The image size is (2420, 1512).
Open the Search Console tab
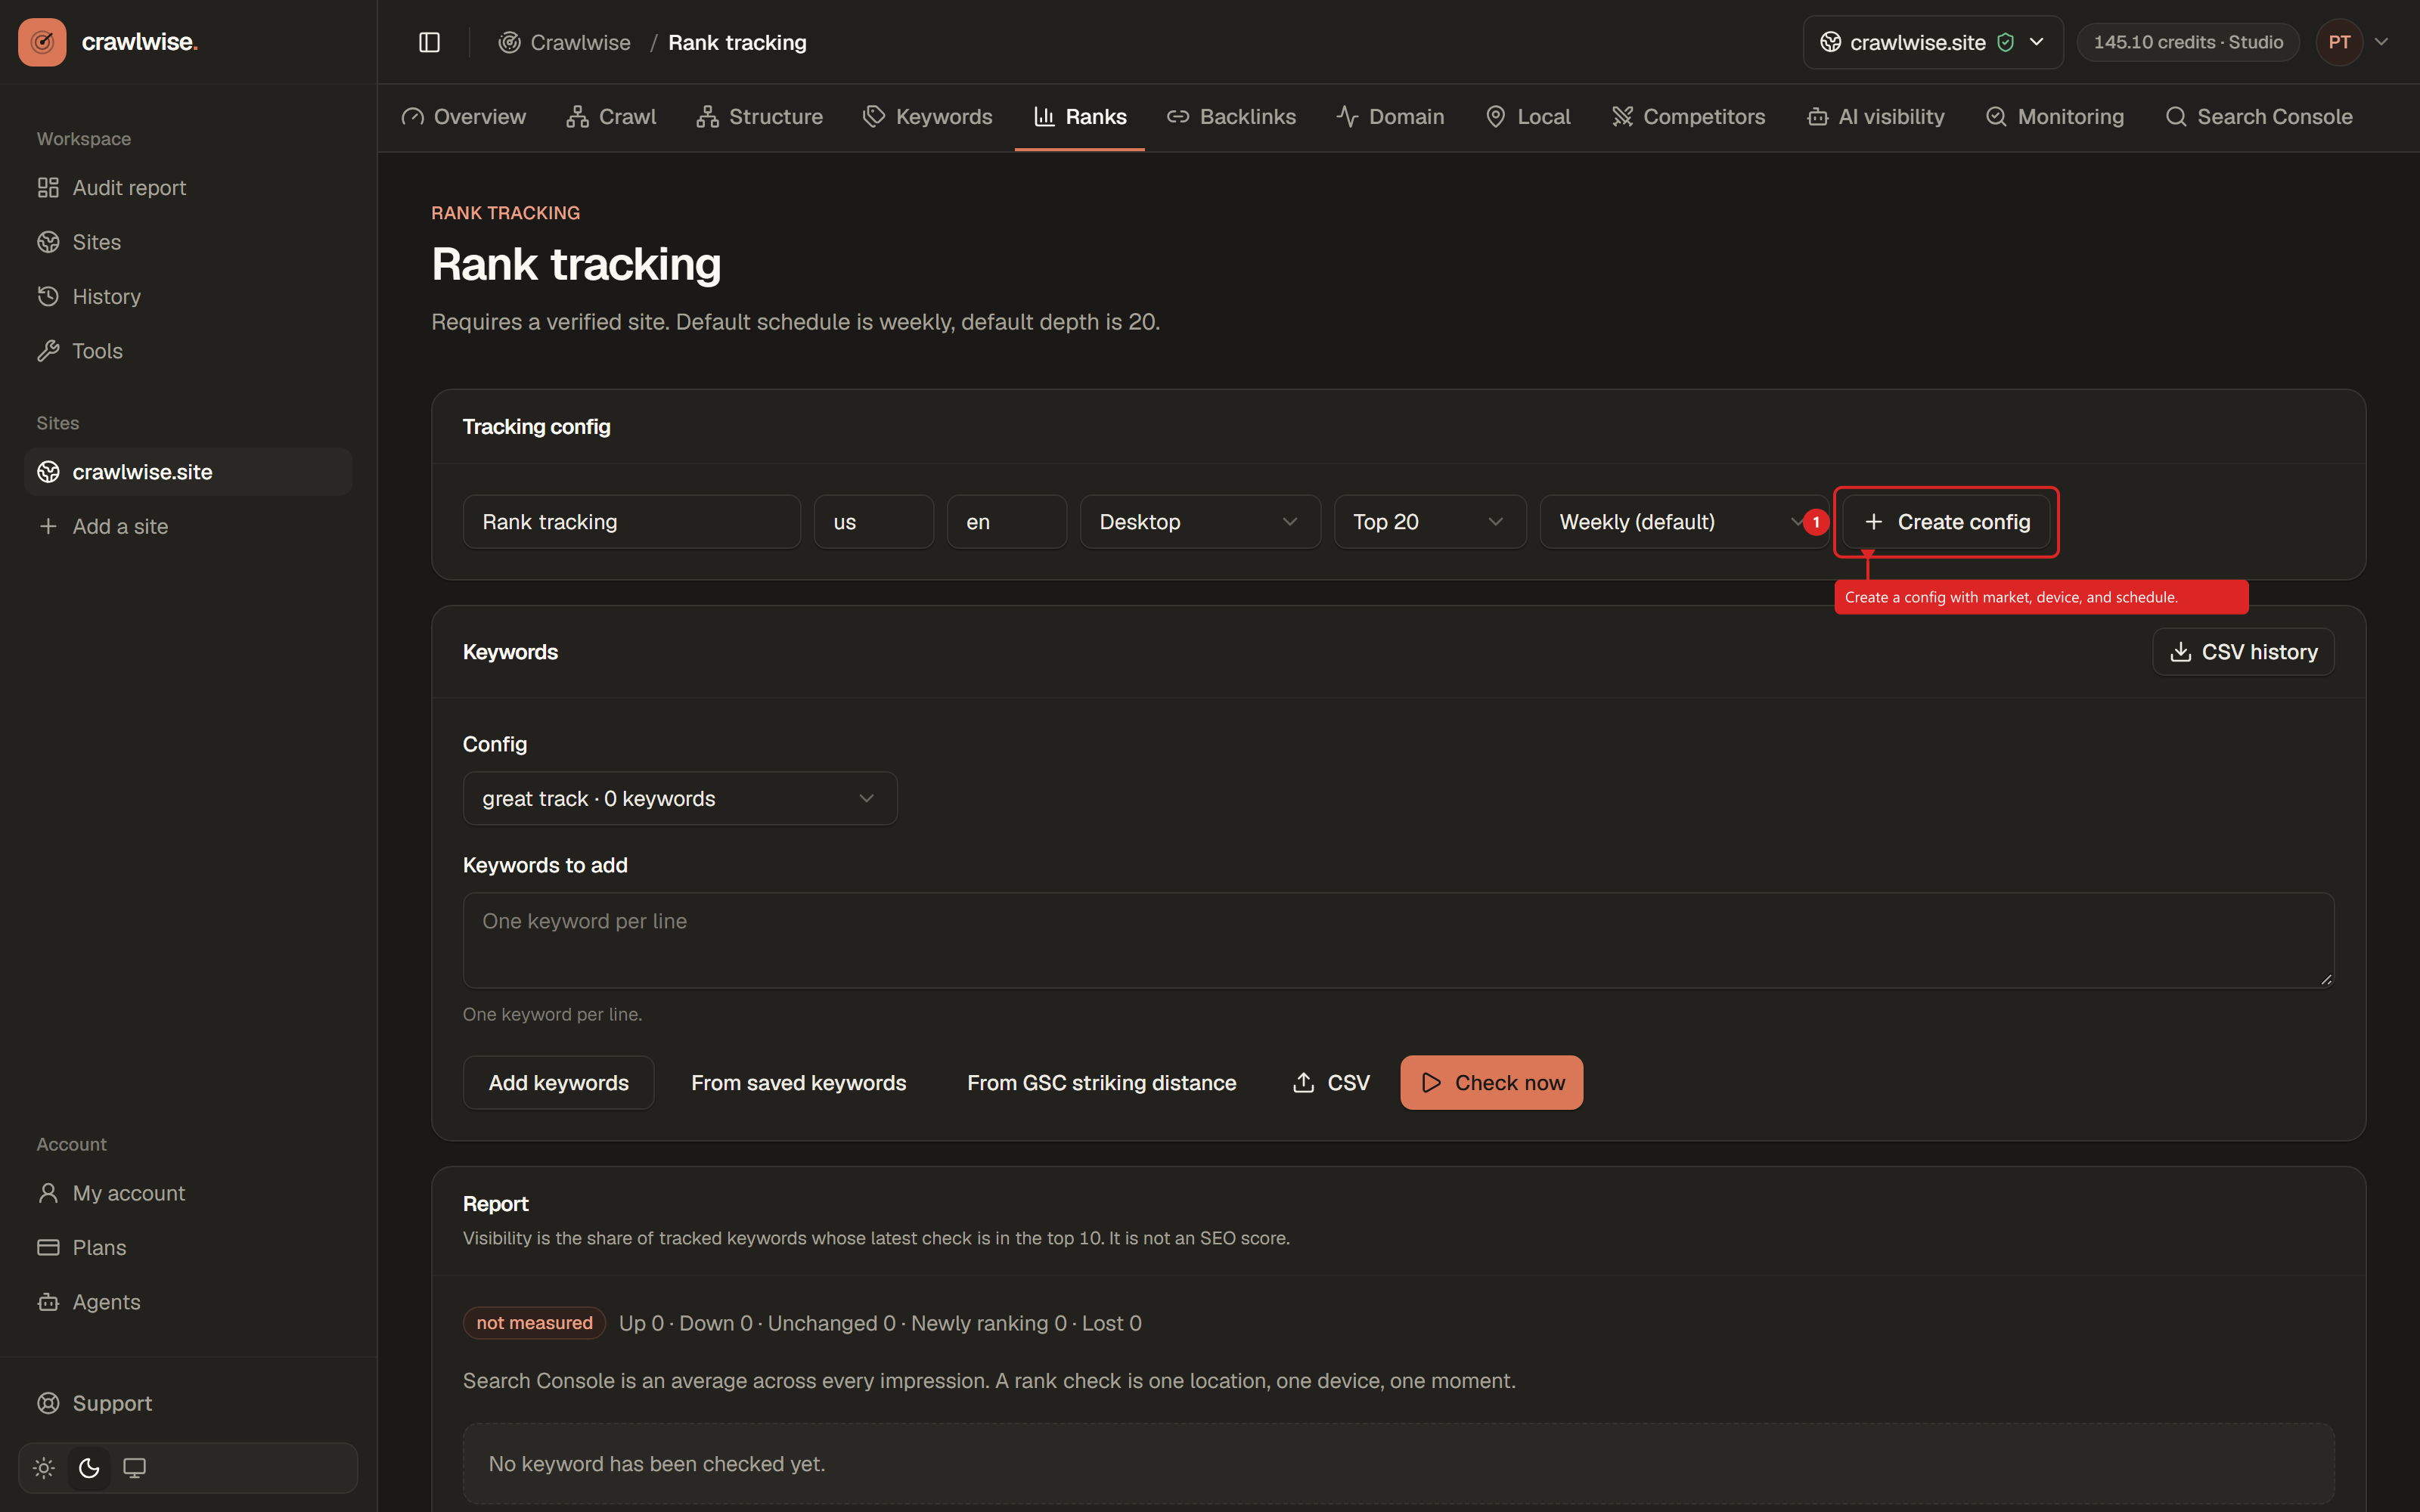pos(2258,117)
